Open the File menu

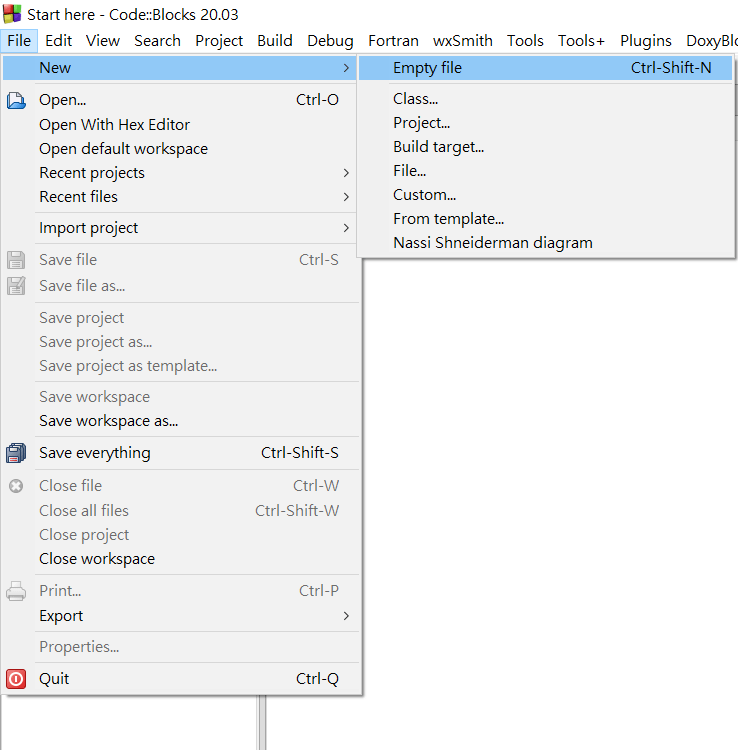pyautogui.click(x=19, y=41)
